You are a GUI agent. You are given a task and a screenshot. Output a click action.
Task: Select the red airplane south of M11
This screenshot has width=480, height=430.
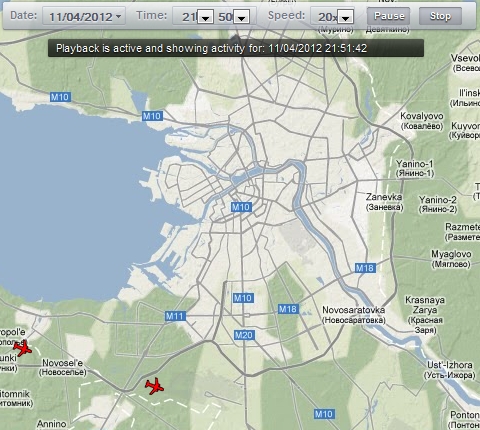(x=154, y=386)
